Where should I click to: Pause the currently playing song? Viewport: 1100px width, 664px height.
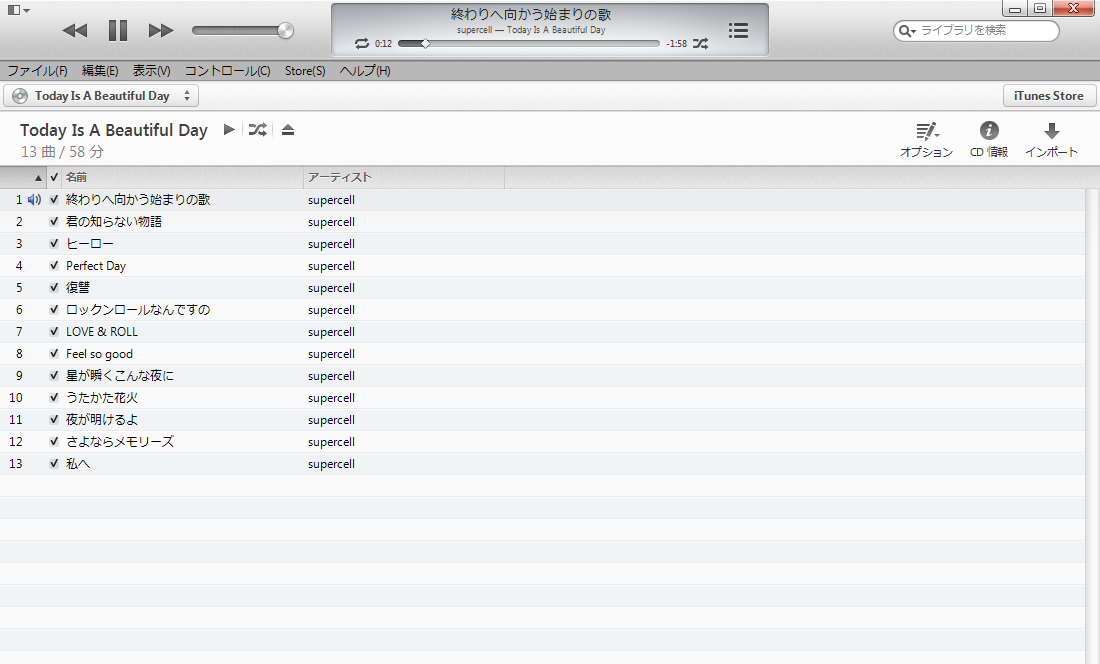coord(118,30)
